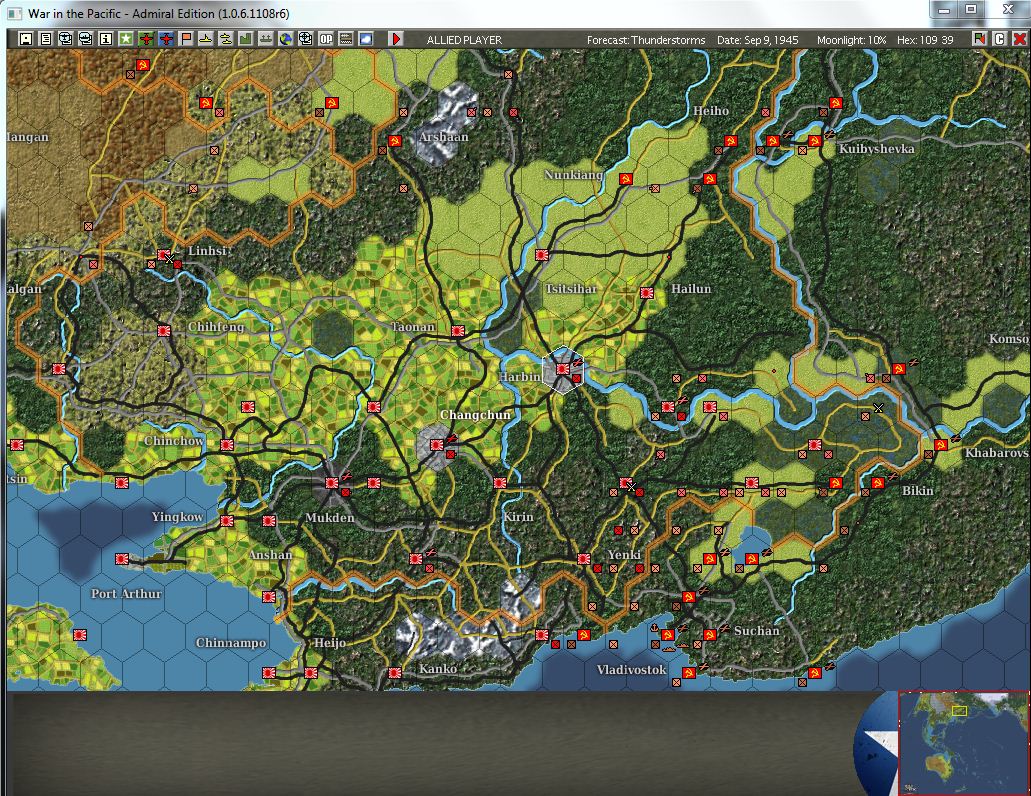1031x796 pixels.
Task: Click the 'Chinnampo' map label
Action: click(x=231, y=643)
